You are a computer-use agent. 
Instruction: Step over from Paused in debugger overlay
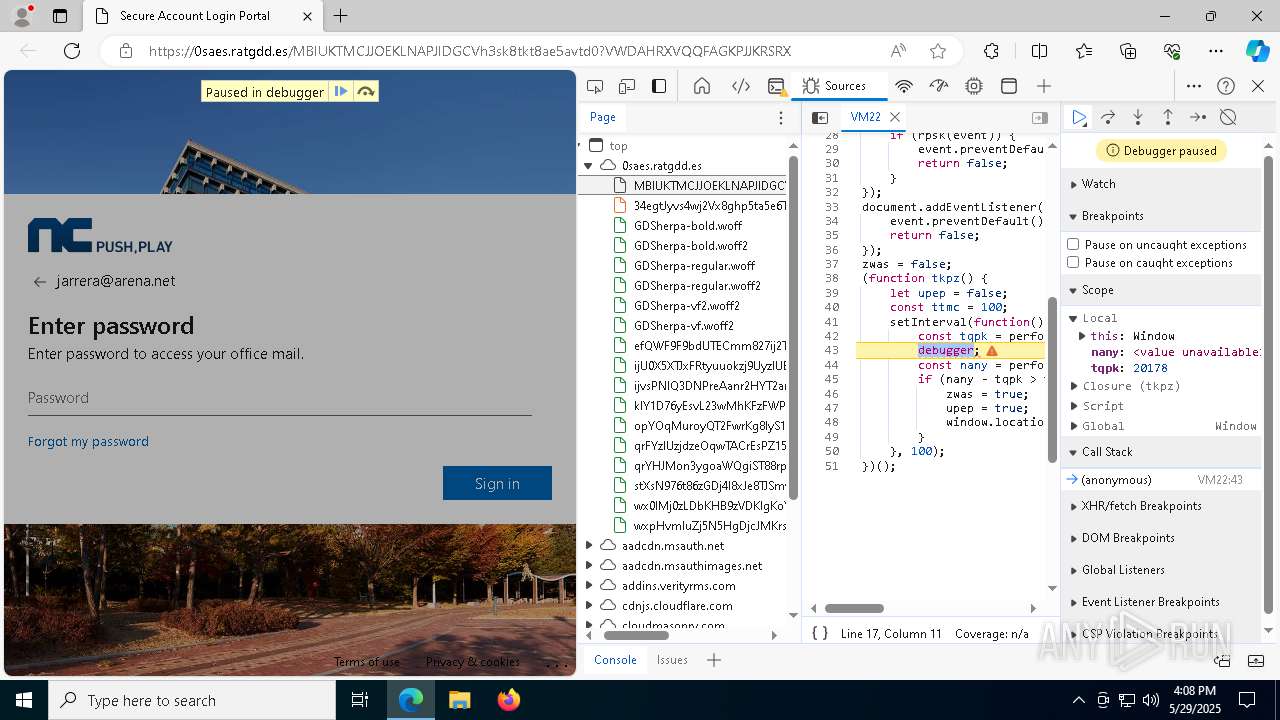click(x=366, y=92)
